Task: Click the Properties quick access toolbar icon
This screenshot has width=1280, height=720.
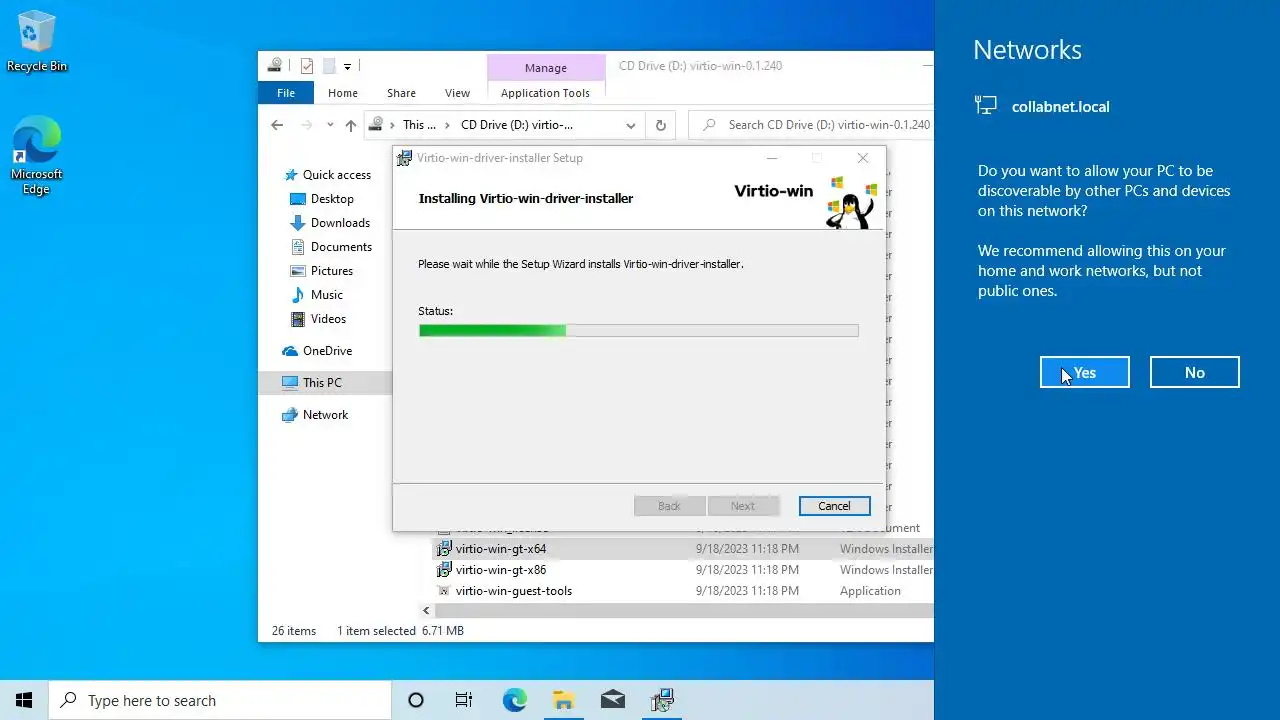Action: tap(307, 66)
